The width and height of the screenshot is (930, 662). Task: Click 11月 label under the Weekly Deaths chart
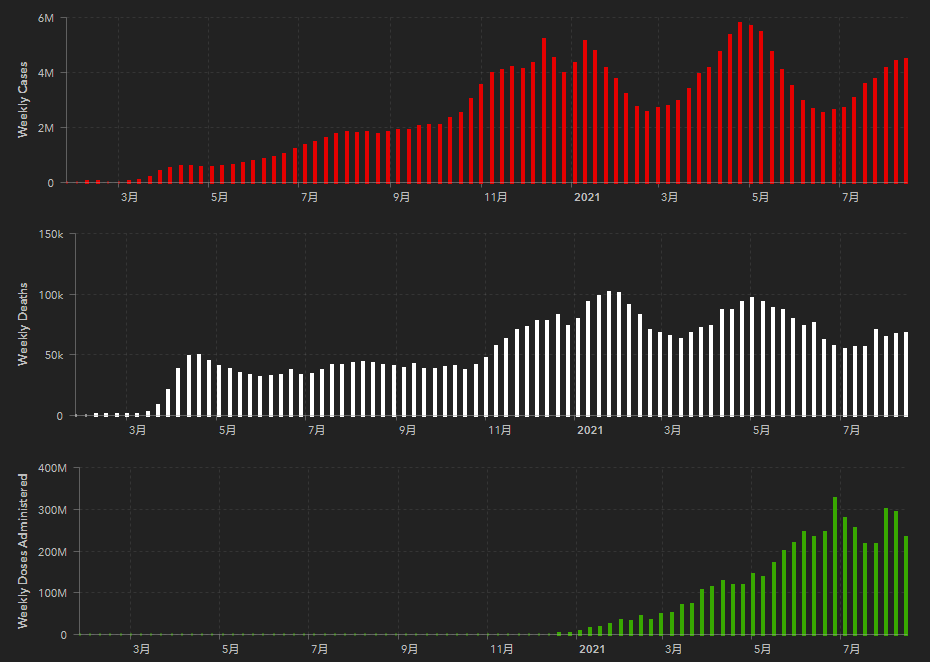click(499, 430)
